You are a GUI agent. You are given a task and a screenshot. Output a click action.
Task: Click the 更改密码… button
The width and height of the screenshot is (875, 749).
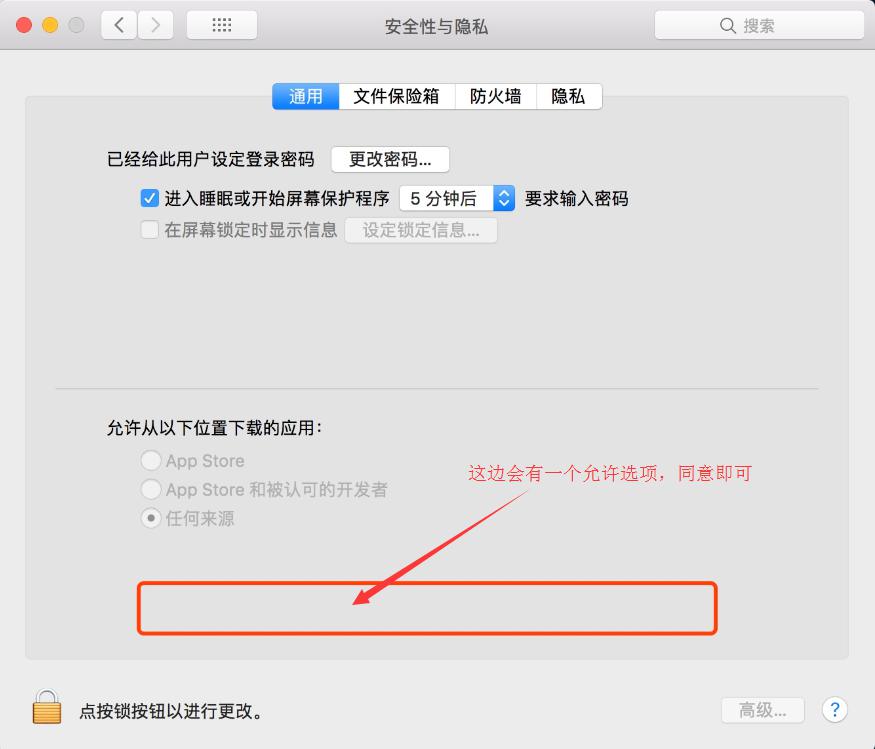coord(390,160)
